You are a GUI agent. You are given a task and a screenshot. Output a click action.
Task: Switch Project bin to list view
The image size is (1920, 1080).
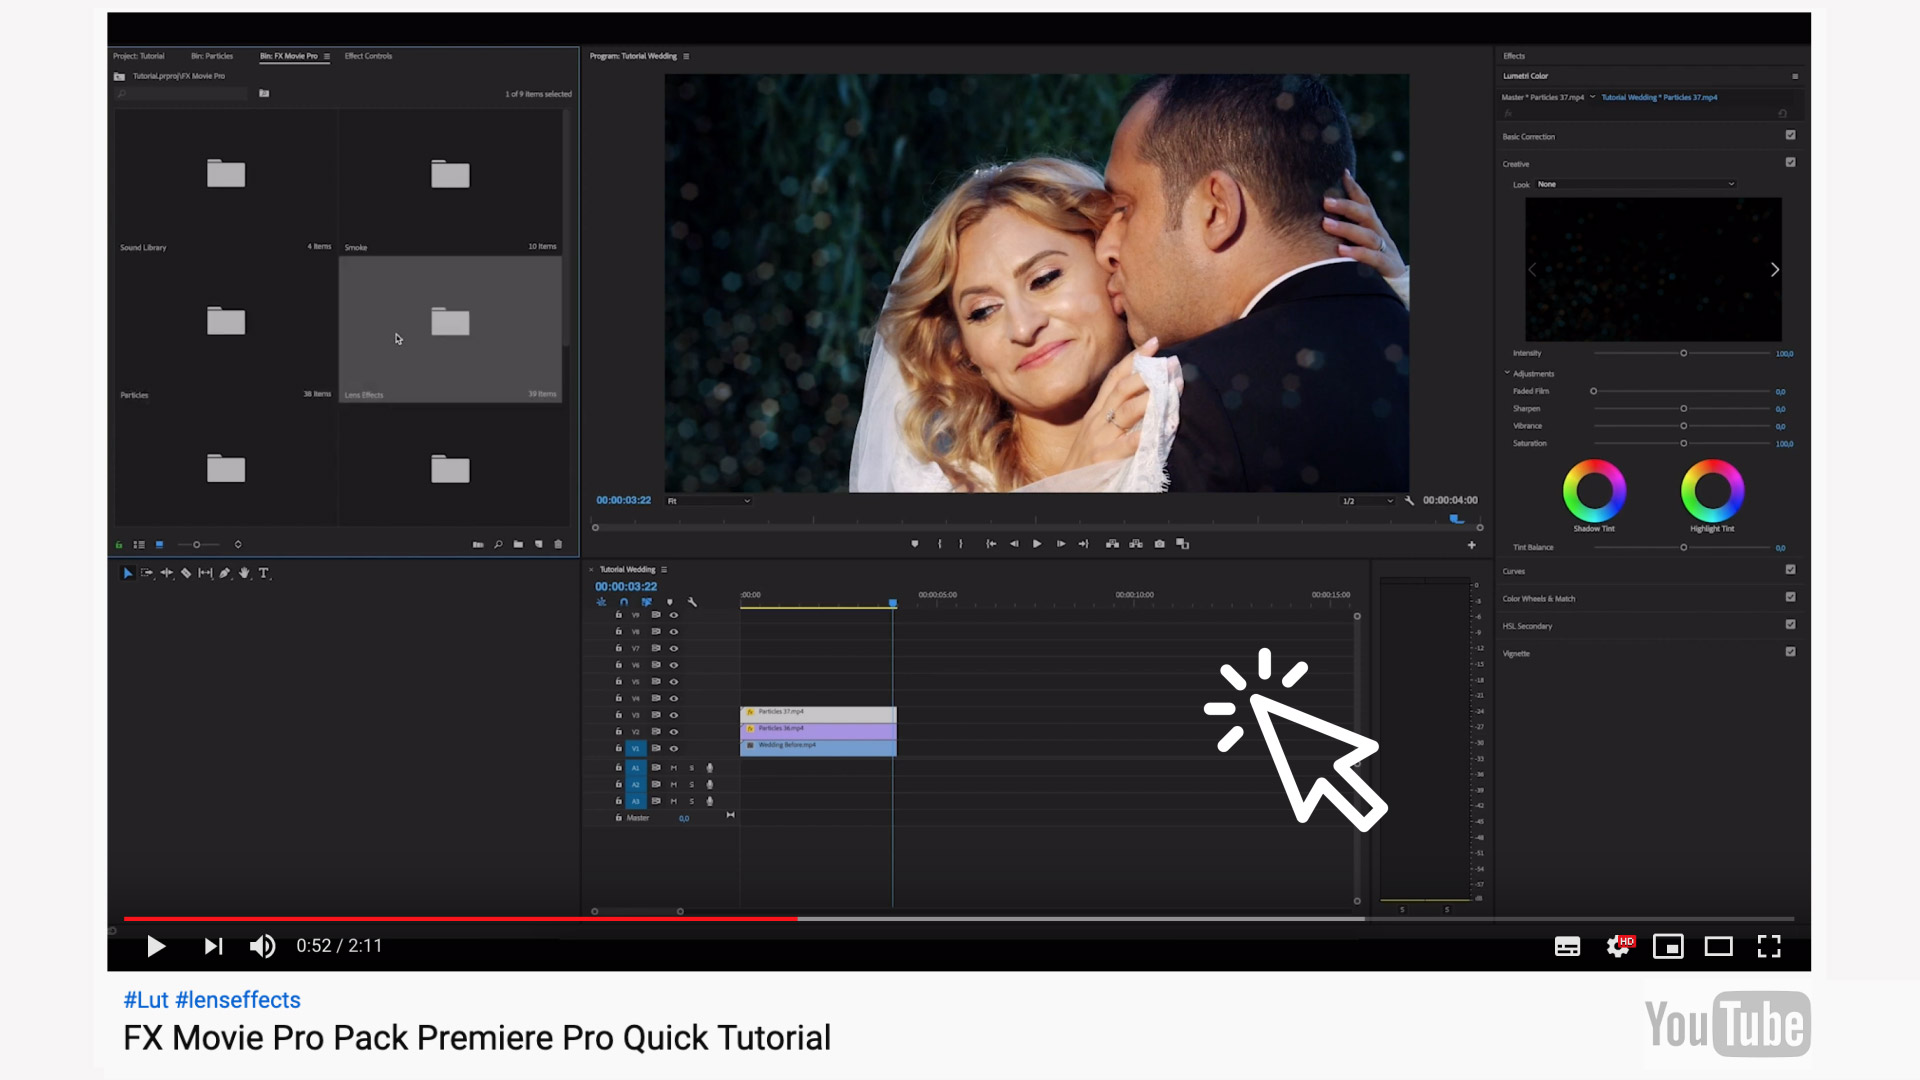click(139, 545)
